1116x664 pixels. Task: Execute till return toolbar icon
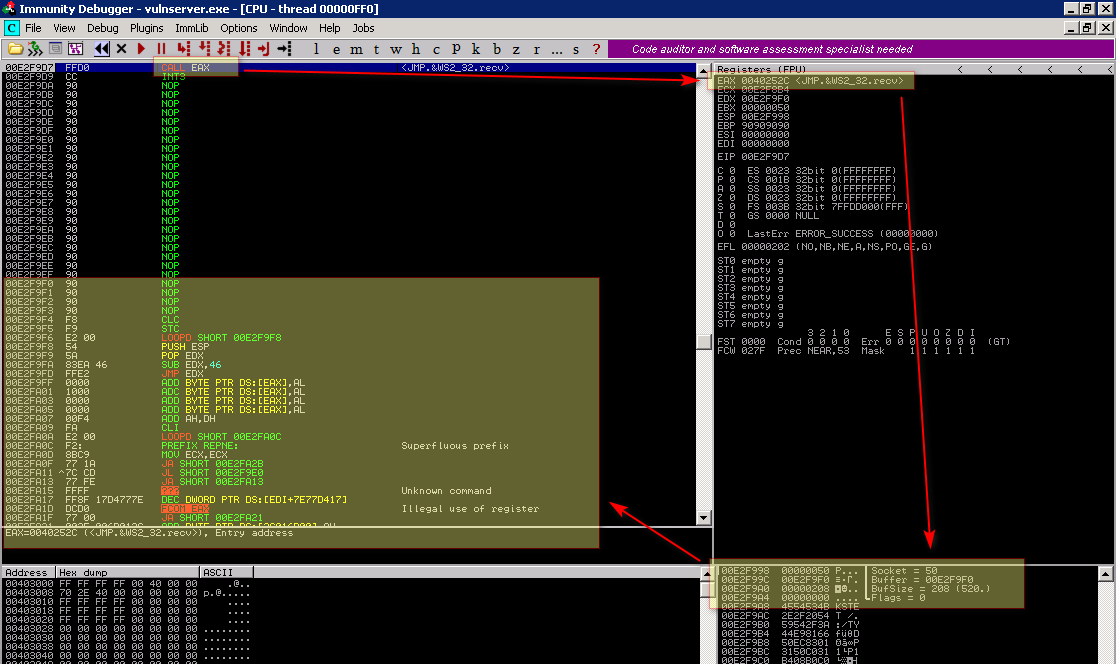click(263, 48)
